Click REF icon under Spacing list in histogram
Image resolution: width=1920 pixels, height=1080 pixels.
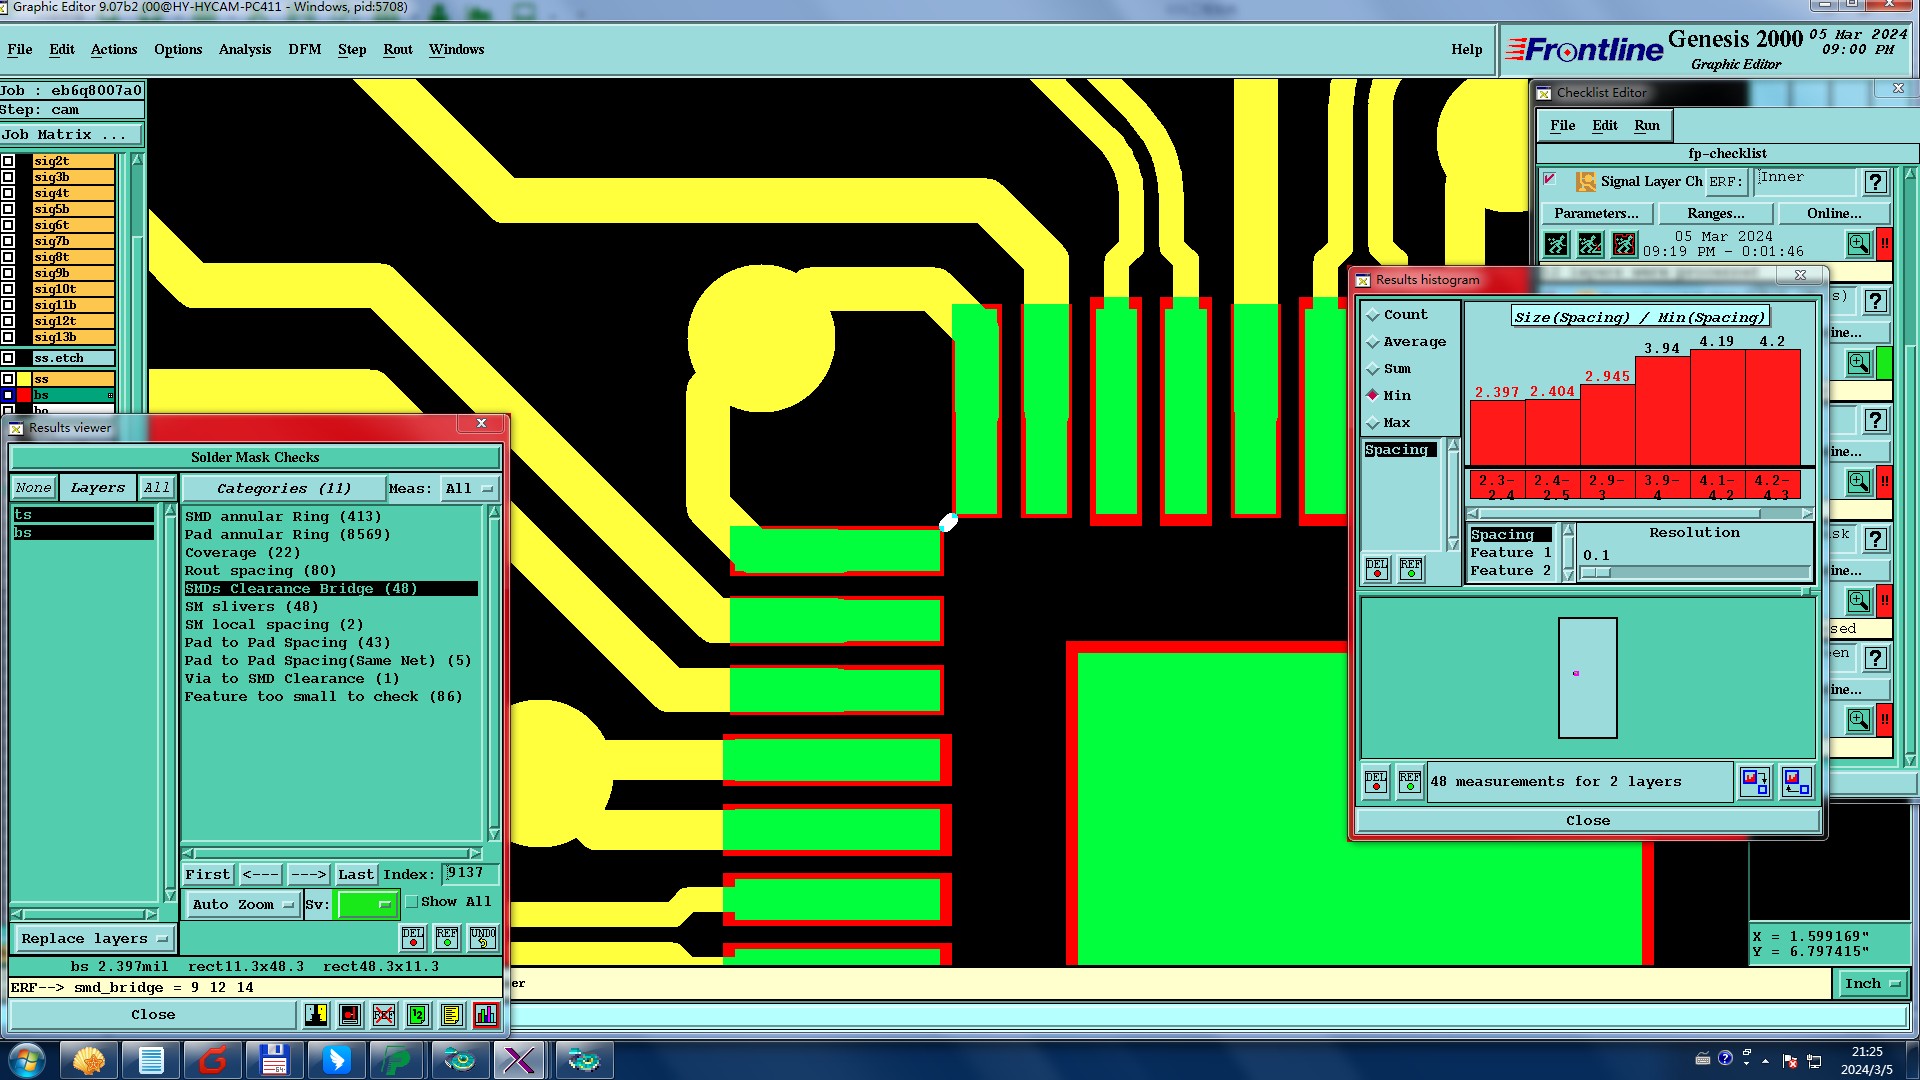(1411, 569)
